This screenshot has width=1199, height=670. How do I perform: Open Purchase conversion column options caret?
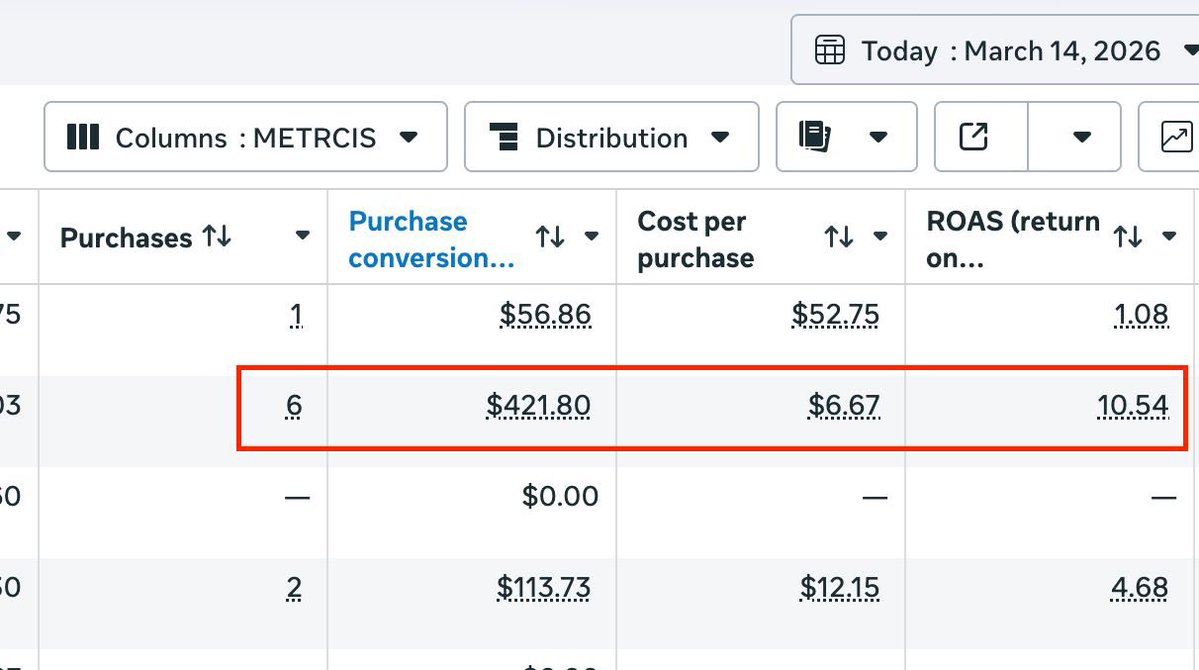[x=592, y=237]
